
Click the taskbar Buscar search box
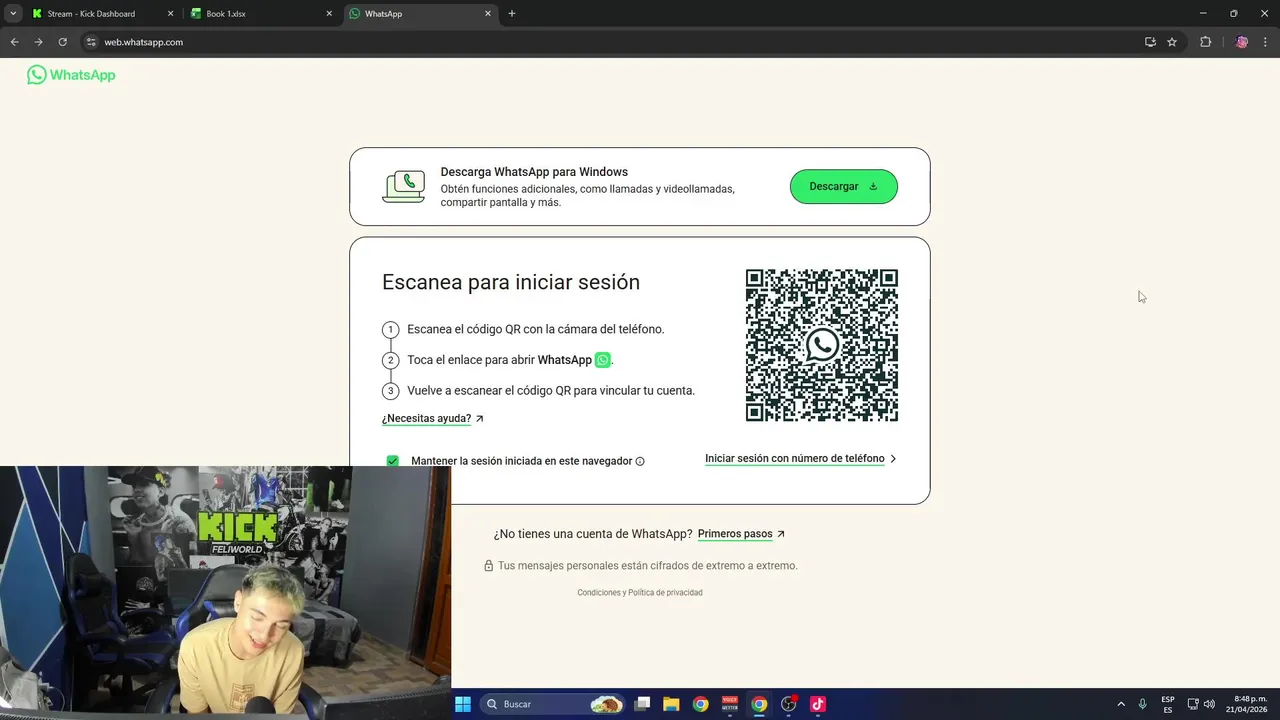[553, 704]
